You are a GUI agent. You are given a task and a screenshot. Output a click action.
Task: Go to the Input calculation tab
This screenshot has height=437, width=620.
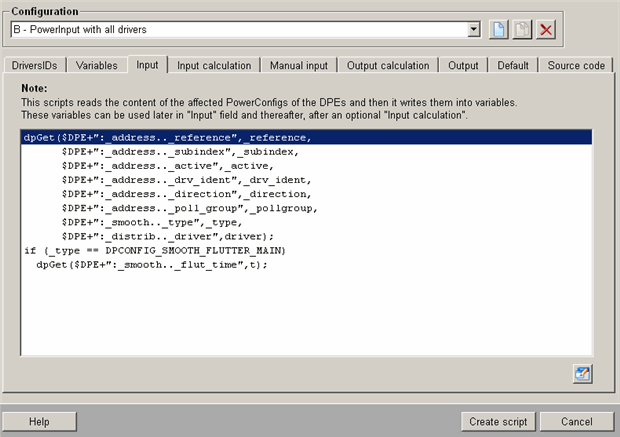pyautogui.click(x=214, y=66)
